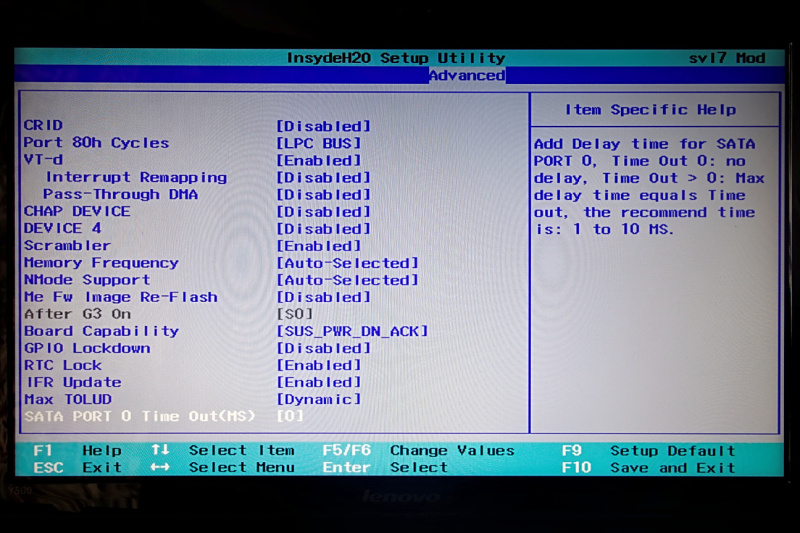This screenshot has height=533, width=800.
Task: Click left/right arrows Select Menu hint
Action: tap(222, 467)
